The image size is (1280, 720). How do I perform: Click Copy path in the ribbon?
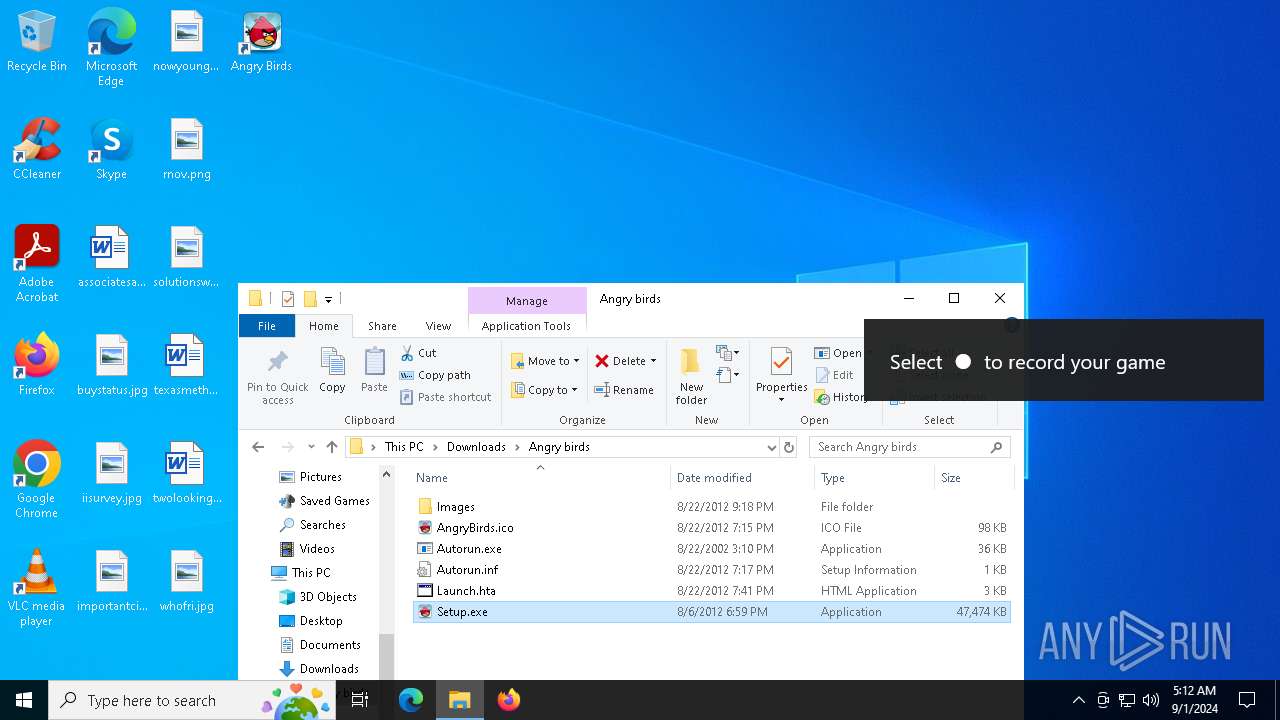click(x=435, y=375)
